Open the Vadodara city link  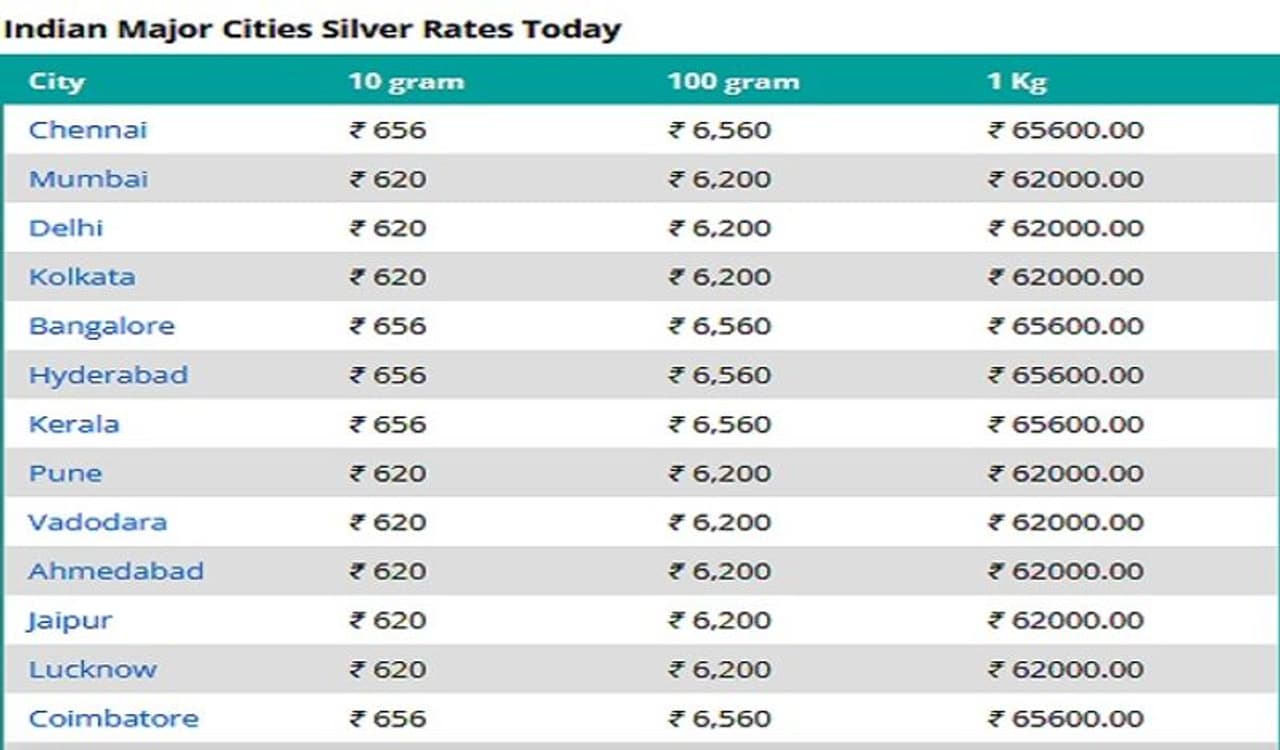(x=98, y=522)
